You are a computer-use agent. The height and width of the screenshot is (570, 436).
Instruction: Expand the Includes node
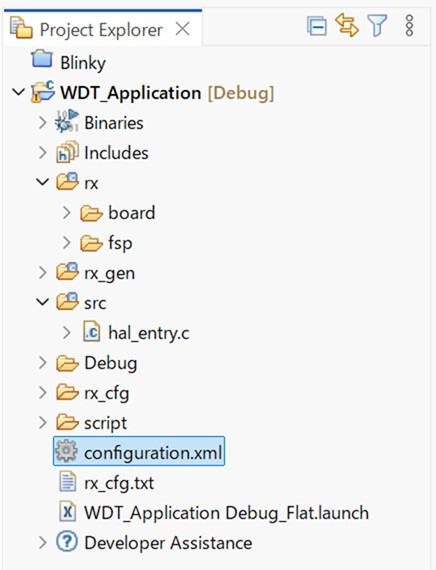click(x=43, y=153)
